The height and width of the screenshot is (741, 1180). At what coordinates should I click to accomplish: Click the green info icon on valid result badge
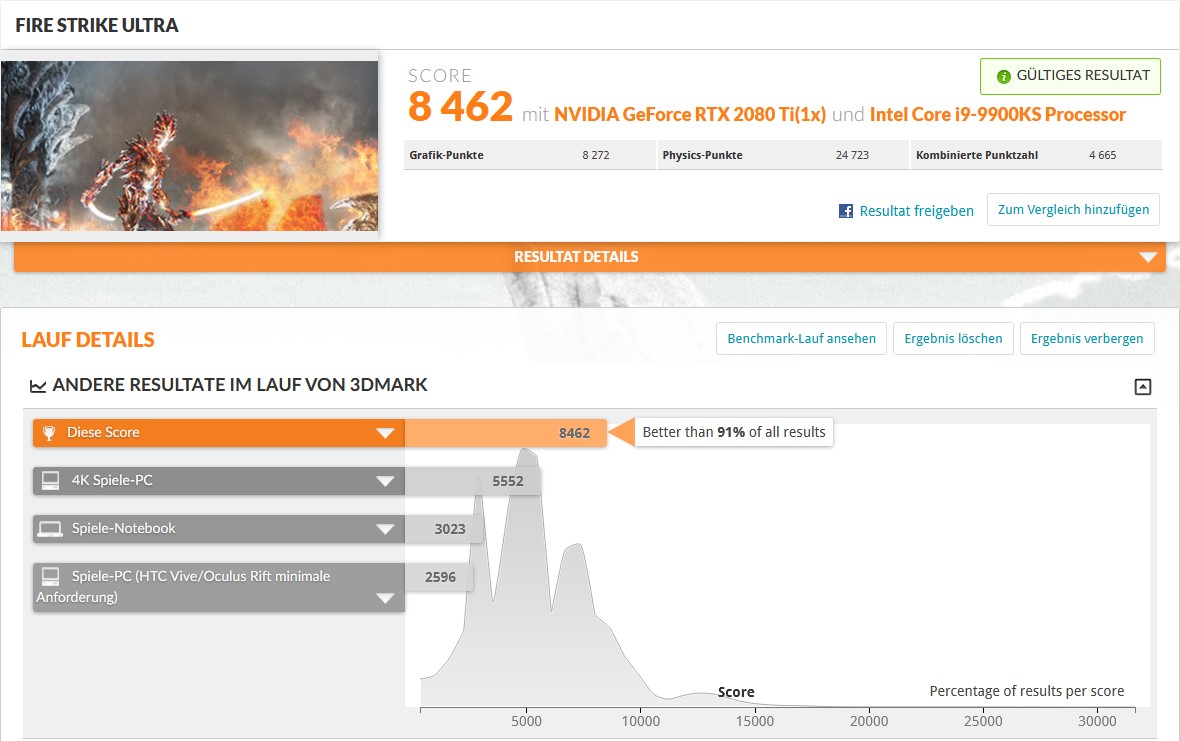(x=1003, y=76)
